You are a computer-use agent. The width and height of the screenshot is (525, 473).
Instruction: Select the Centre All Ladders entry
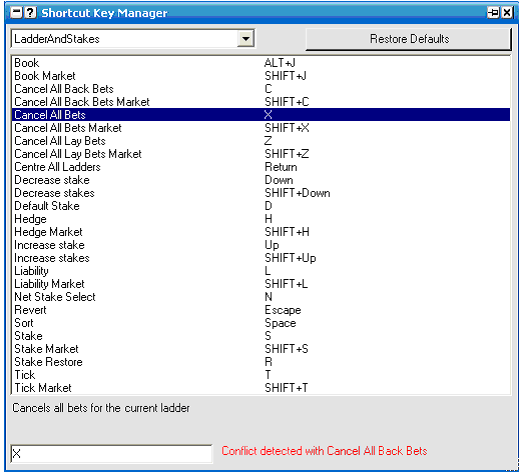(x=261, y=167)
